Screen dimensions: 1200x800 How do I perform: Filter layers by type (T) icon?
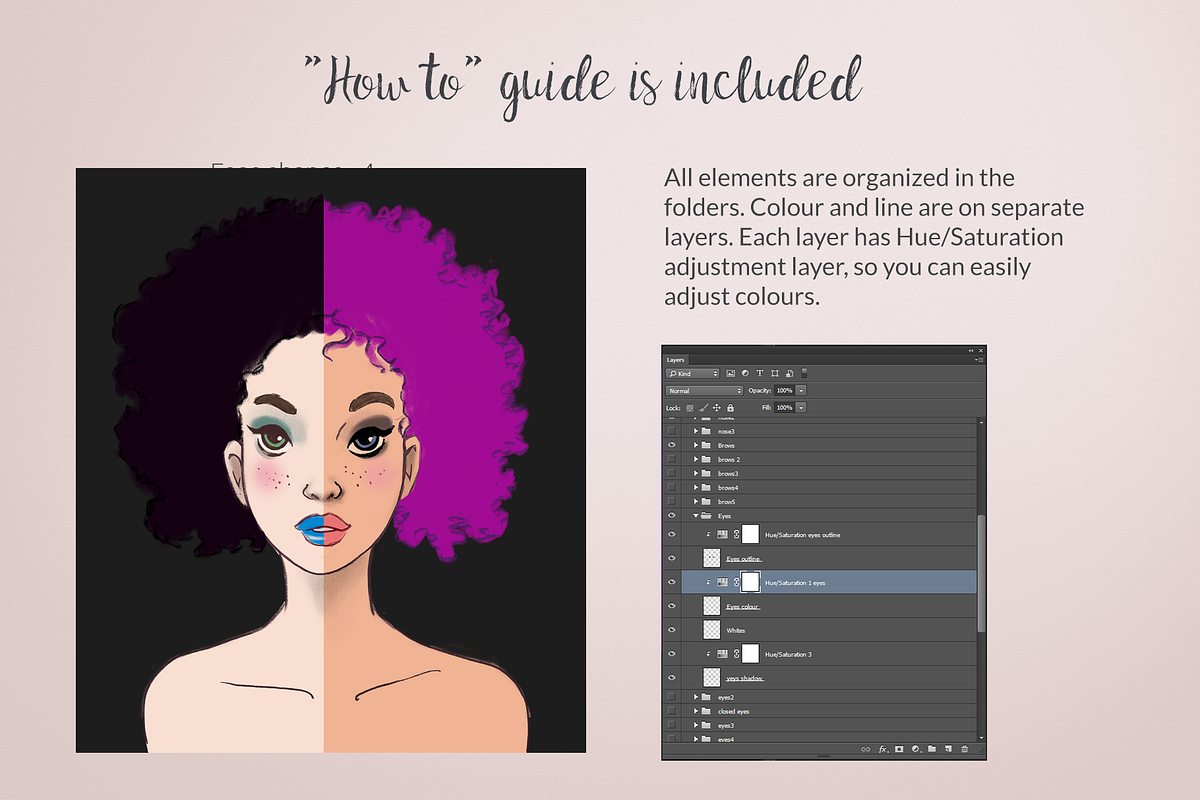point(760,373)
